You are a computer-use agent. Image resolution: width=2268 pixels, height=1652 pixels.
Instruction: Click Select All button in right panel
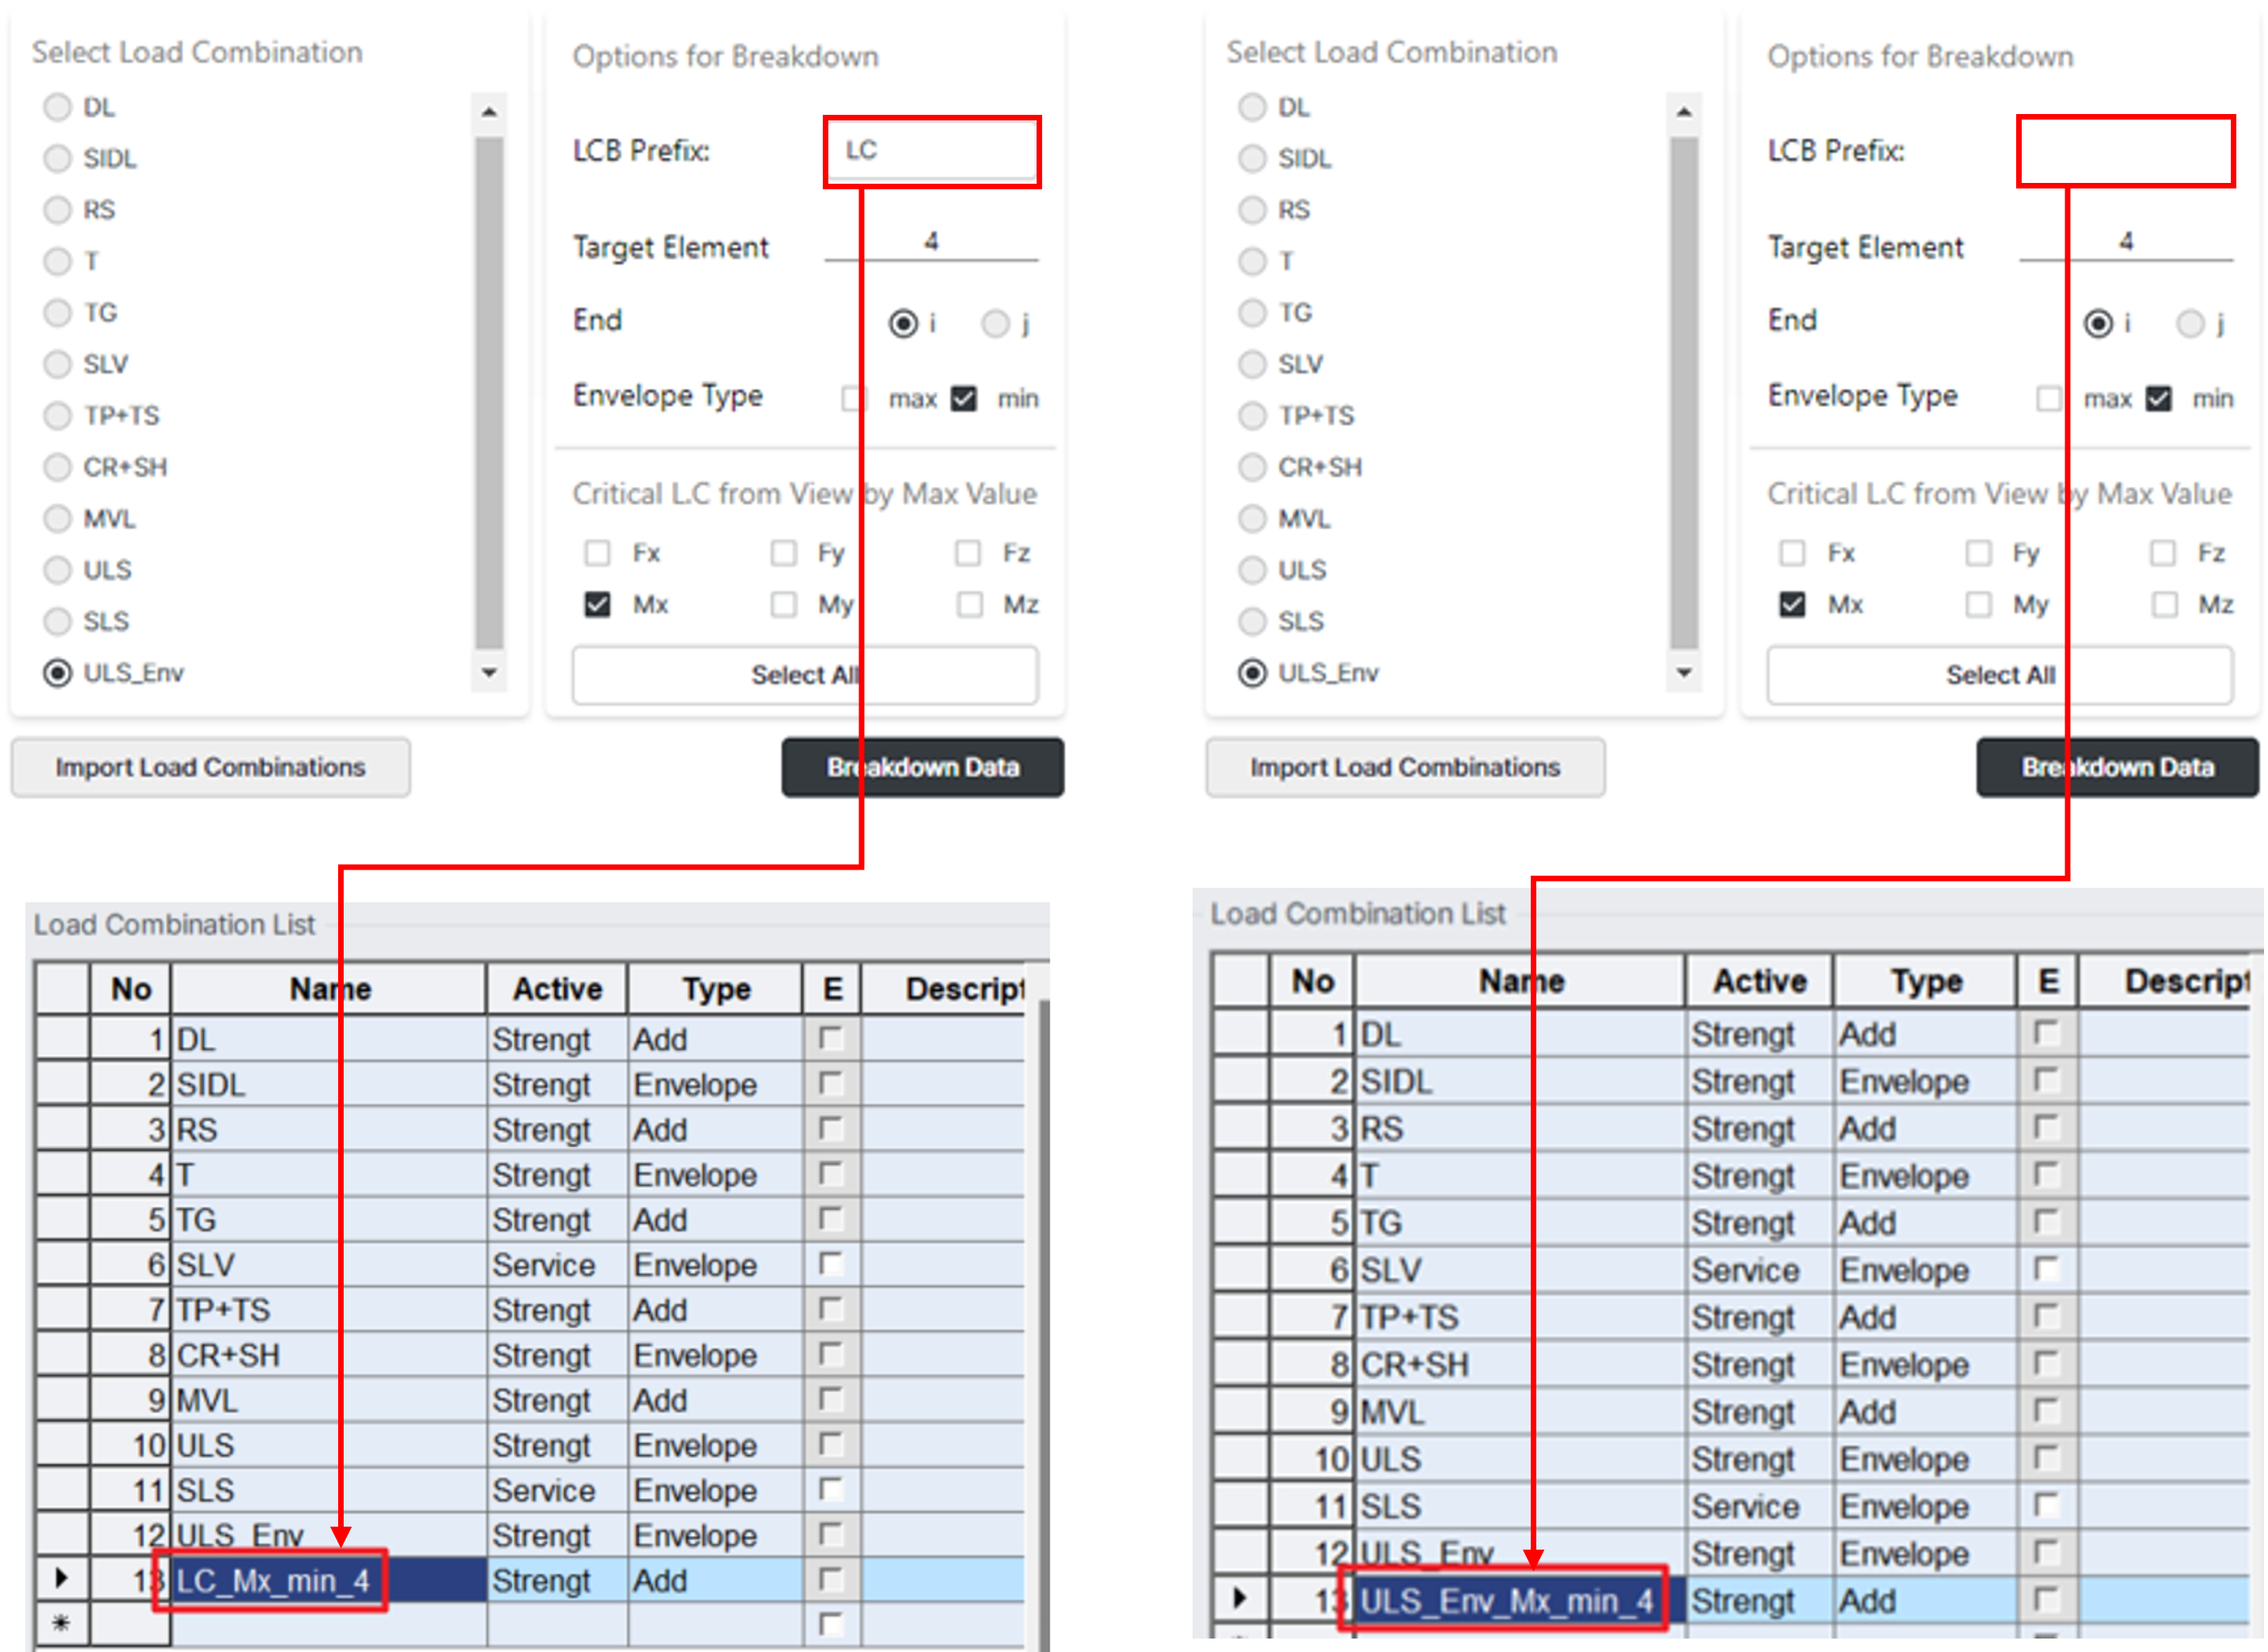2000,675
